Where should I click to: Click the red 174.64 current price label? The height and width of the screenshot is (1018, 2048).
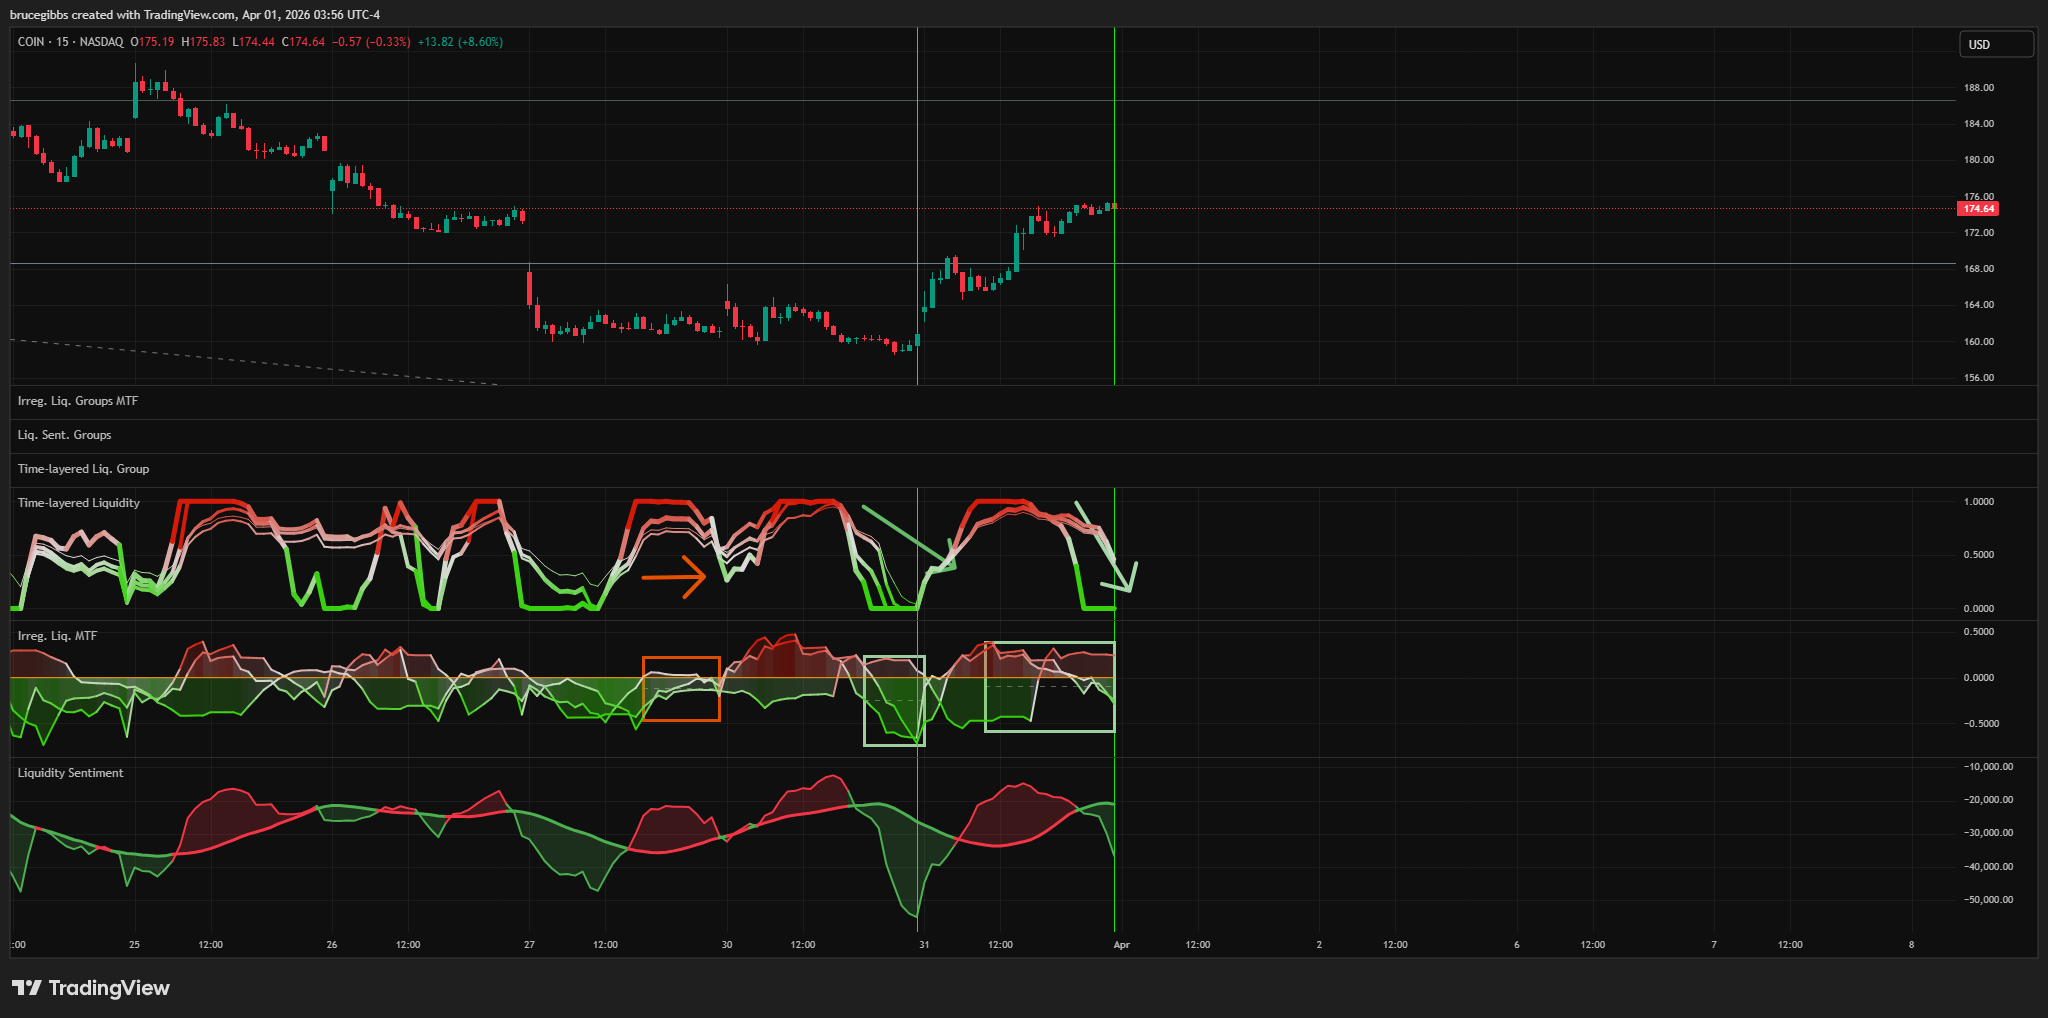(x=1978, y=209)
